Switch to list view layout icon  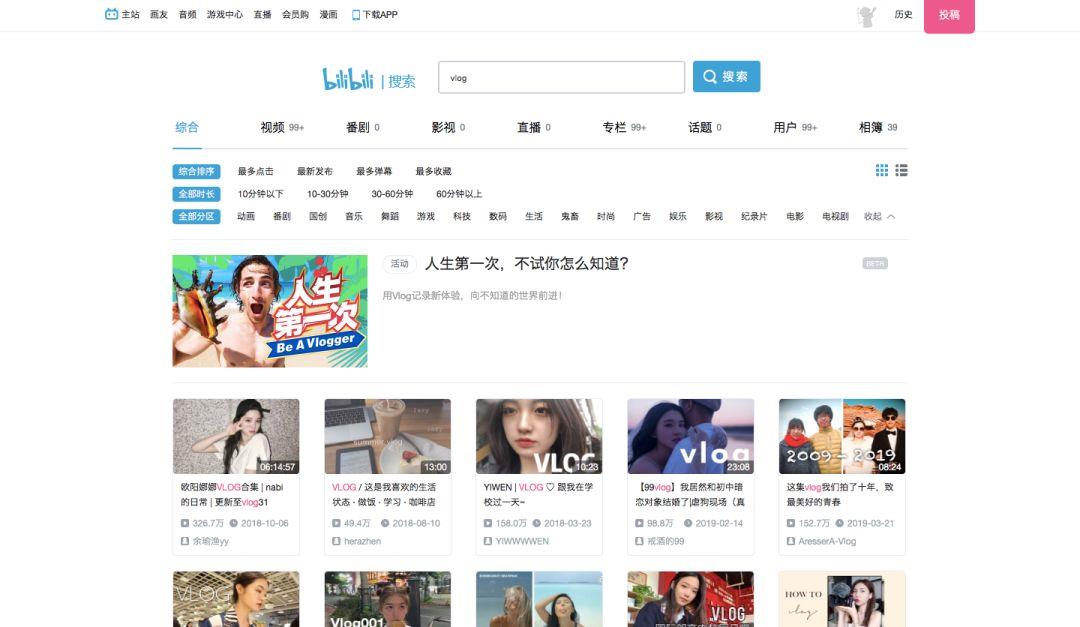901,171
